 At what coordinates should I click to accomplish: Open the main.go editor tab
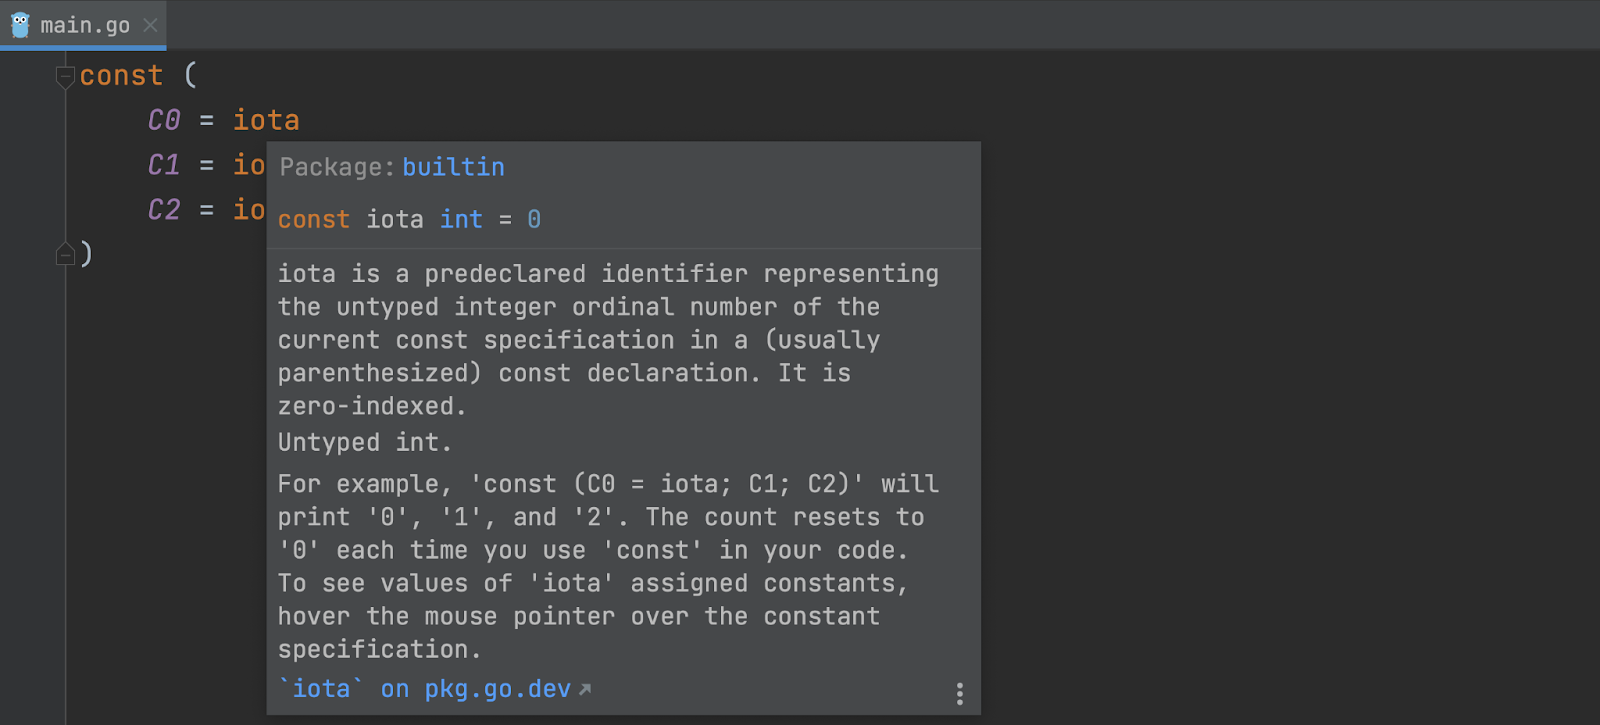[x=84, y=25]
